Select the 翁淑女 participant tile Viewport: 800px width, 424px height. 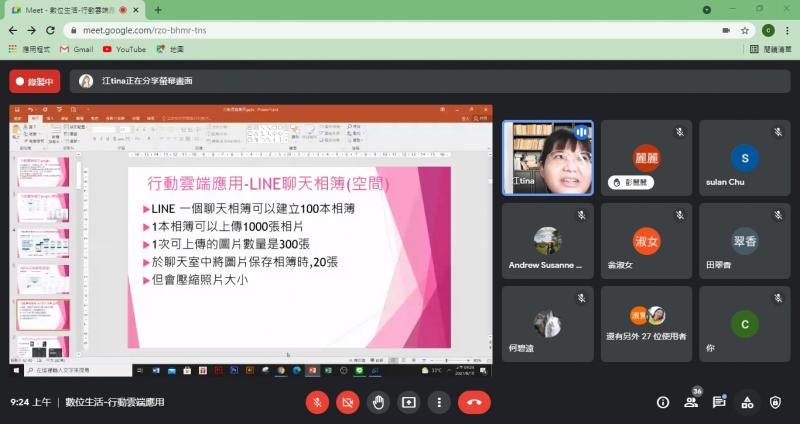click(646, 241)
